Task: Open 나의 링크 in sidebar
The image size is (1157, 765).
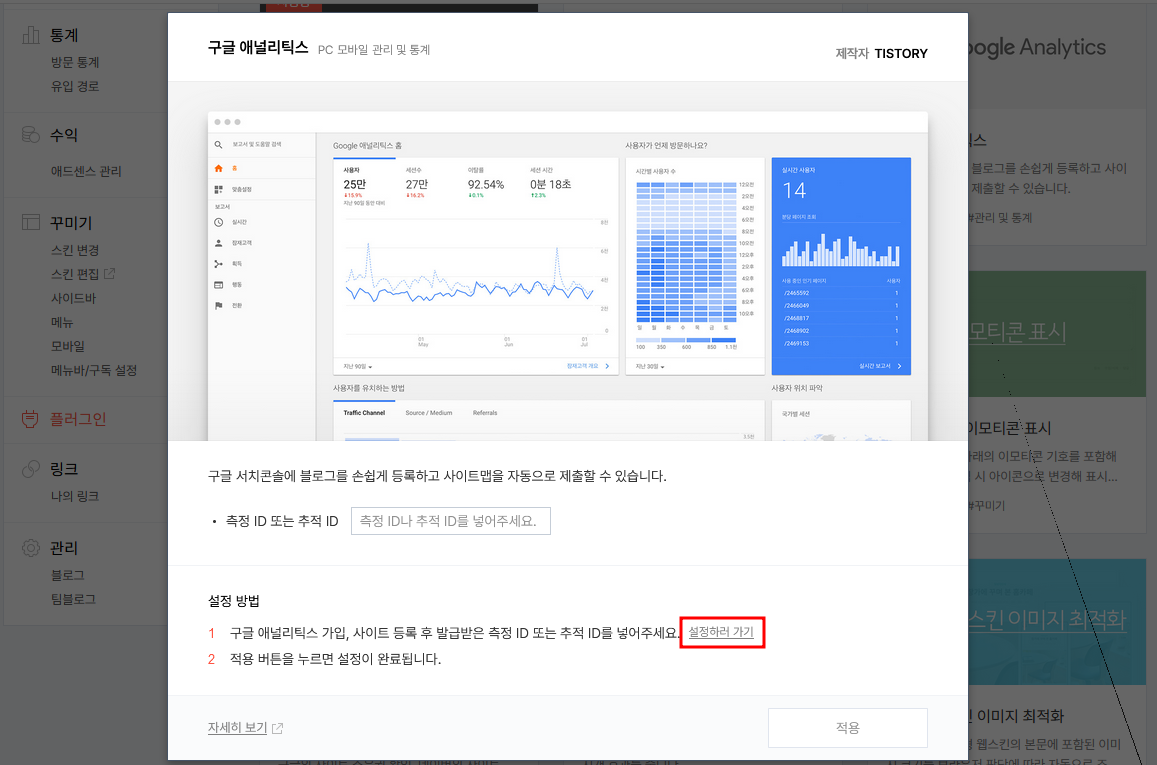Action: coord(75,496)
